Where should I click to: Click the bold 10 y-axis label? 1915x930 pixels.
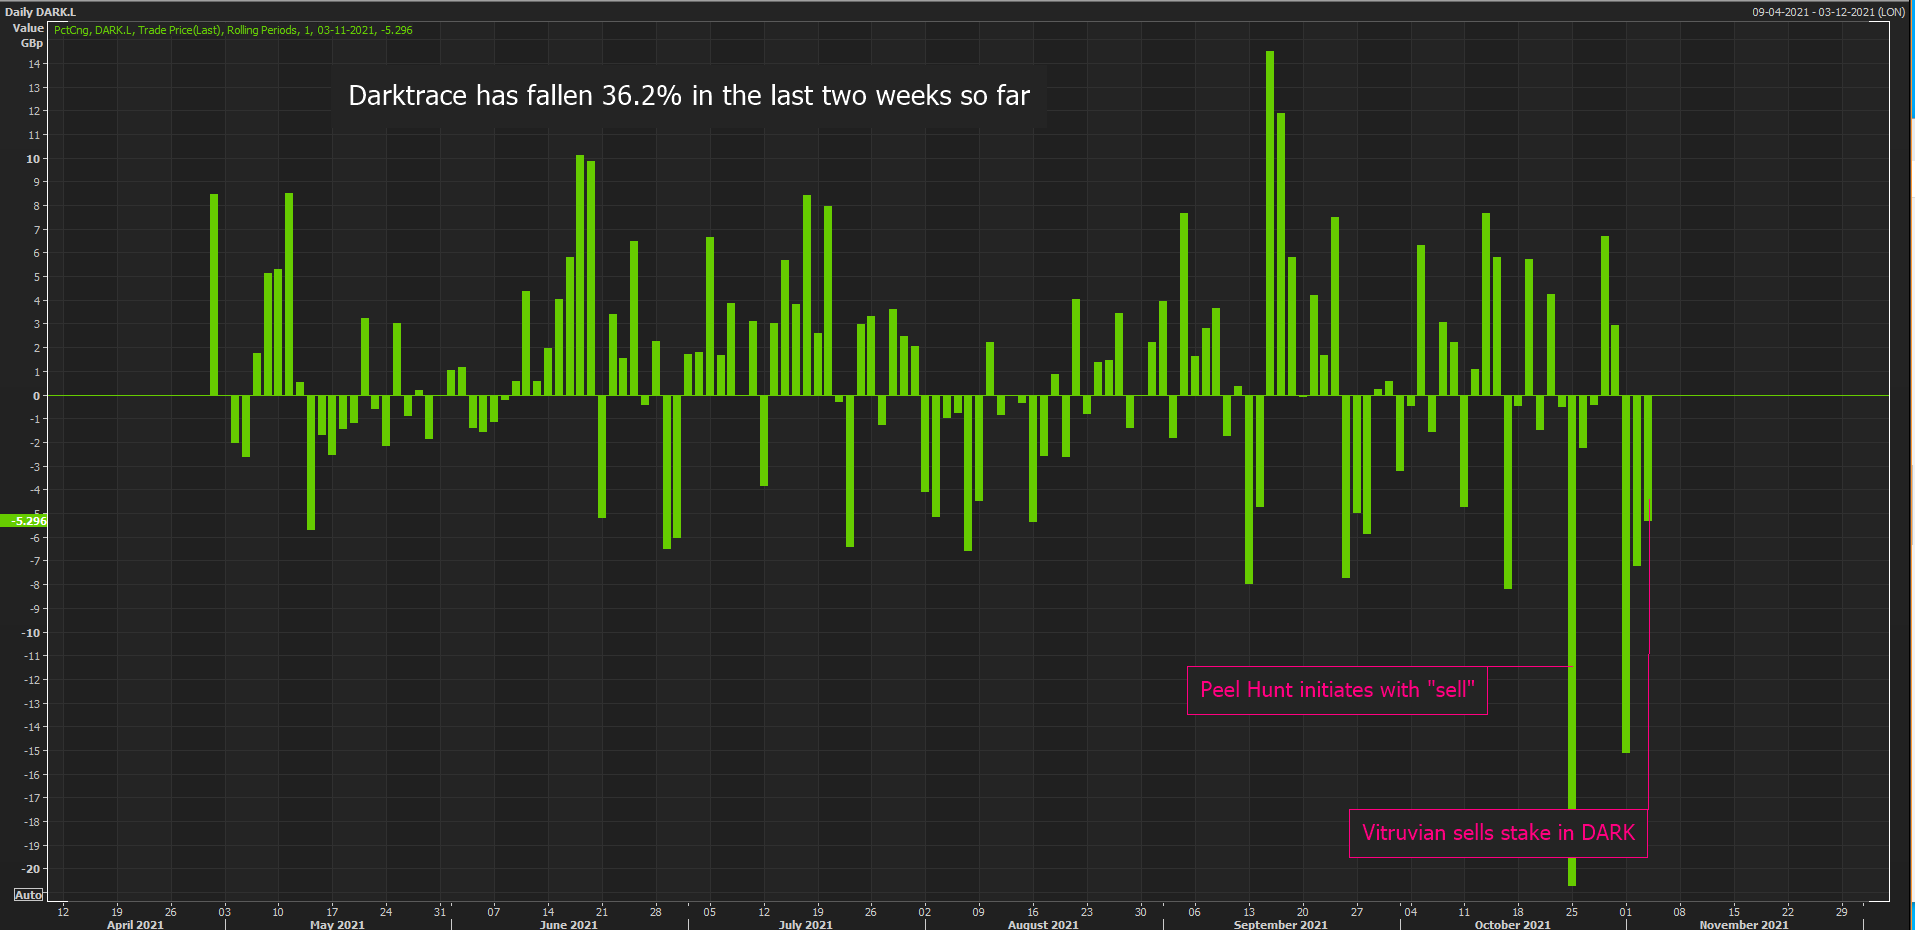click(x=33, y=159)
